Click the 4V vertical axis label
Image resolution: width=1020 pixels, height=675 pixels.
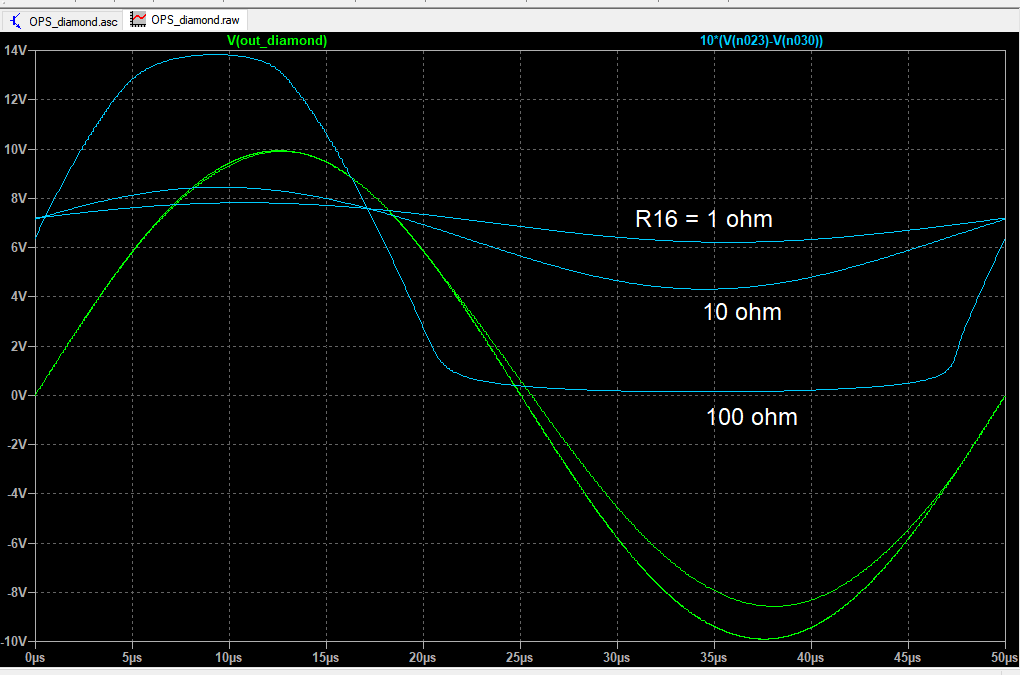(x=18, y=297)
